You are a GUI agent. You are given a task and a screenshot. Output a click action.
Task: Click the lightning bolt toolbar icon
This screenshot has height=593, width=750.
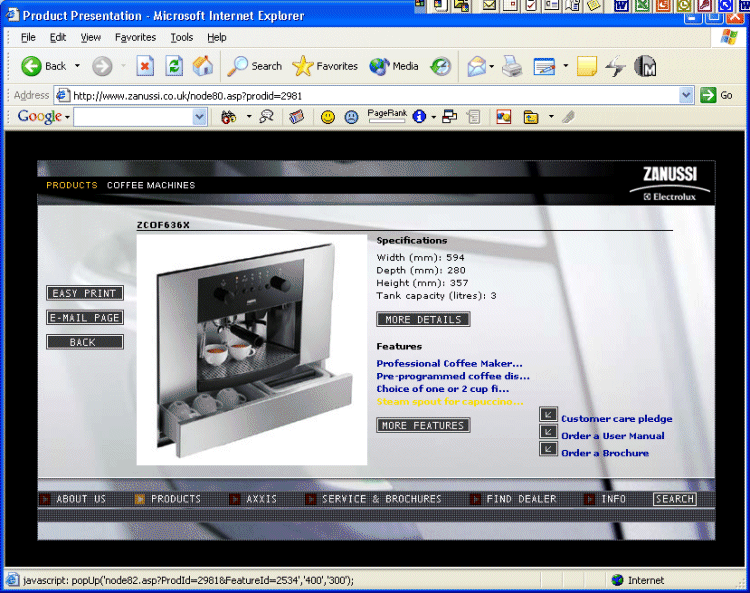click(x=615, y=66)
